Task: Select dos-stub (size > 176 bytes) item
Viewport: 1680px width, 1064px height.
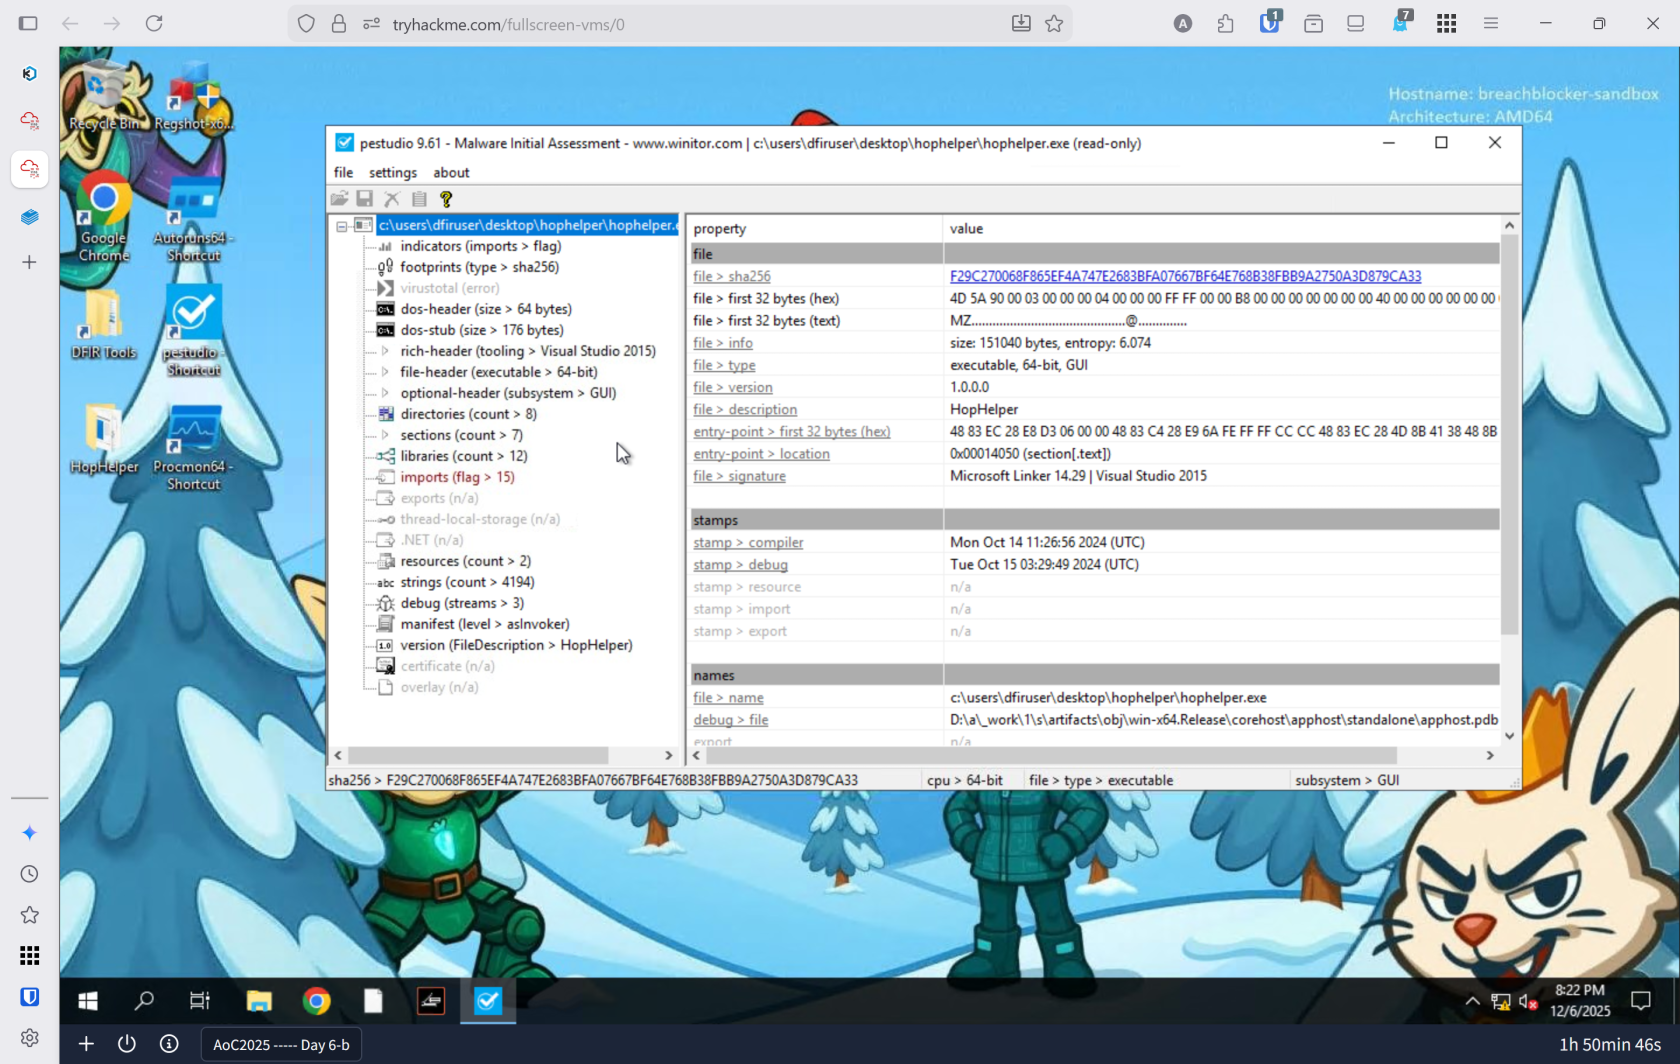Action: click(481, 330)
